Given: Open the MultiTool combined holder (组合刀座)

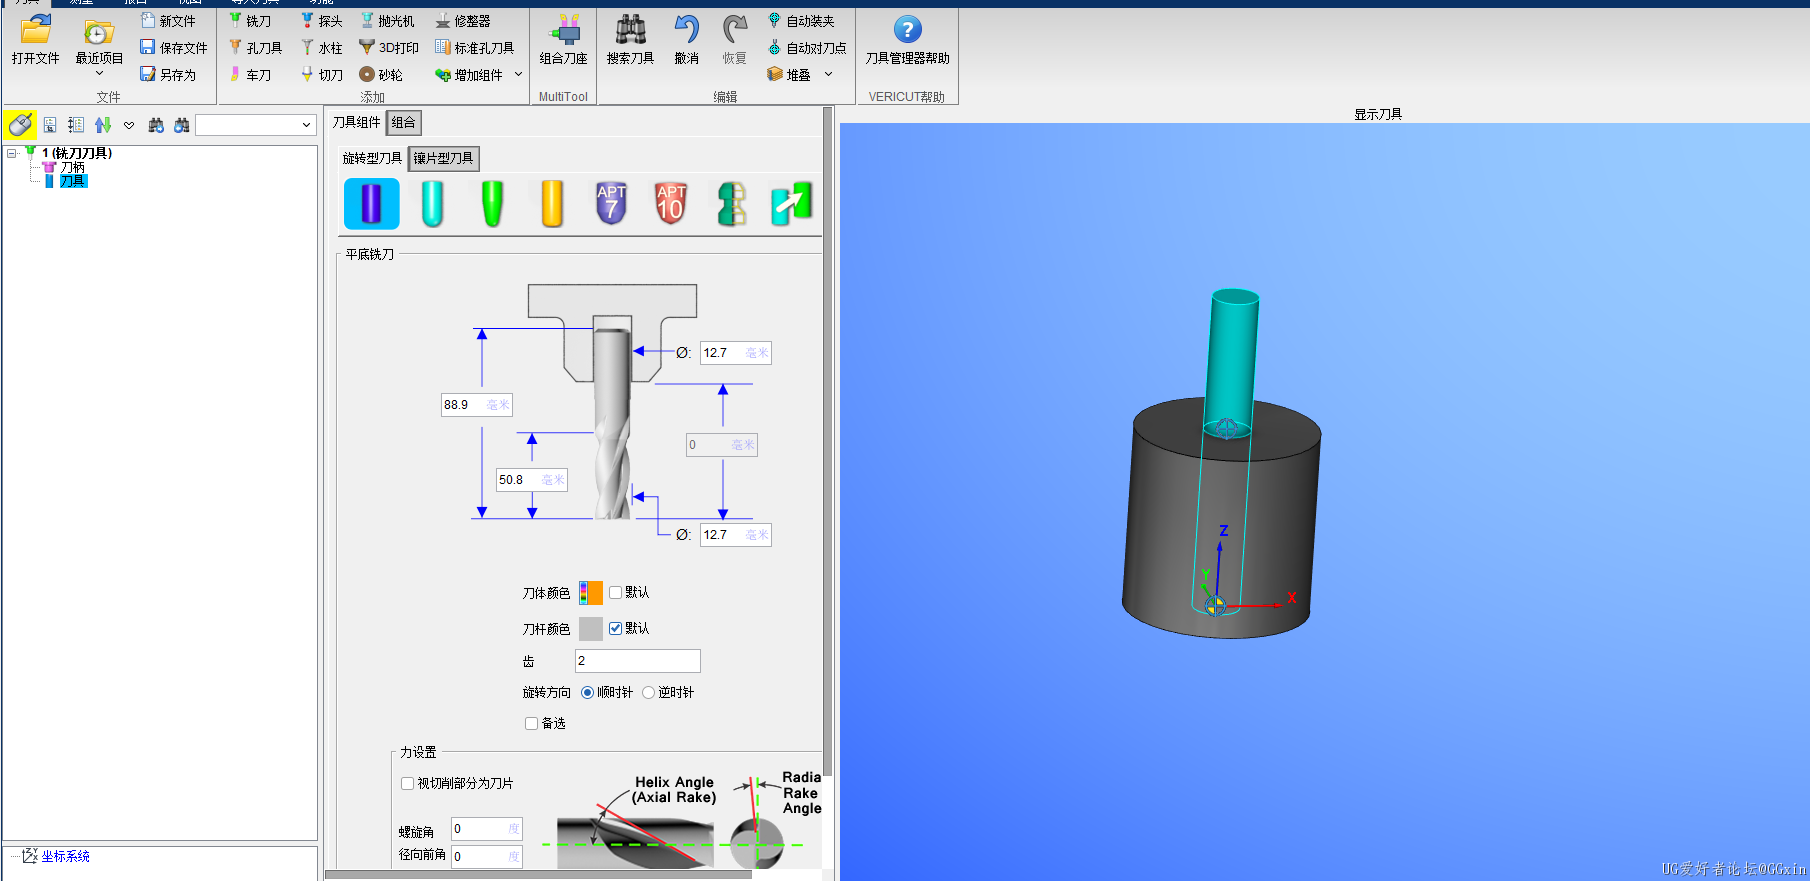Looking at the screenshot, I should click(x=563, y=41).
